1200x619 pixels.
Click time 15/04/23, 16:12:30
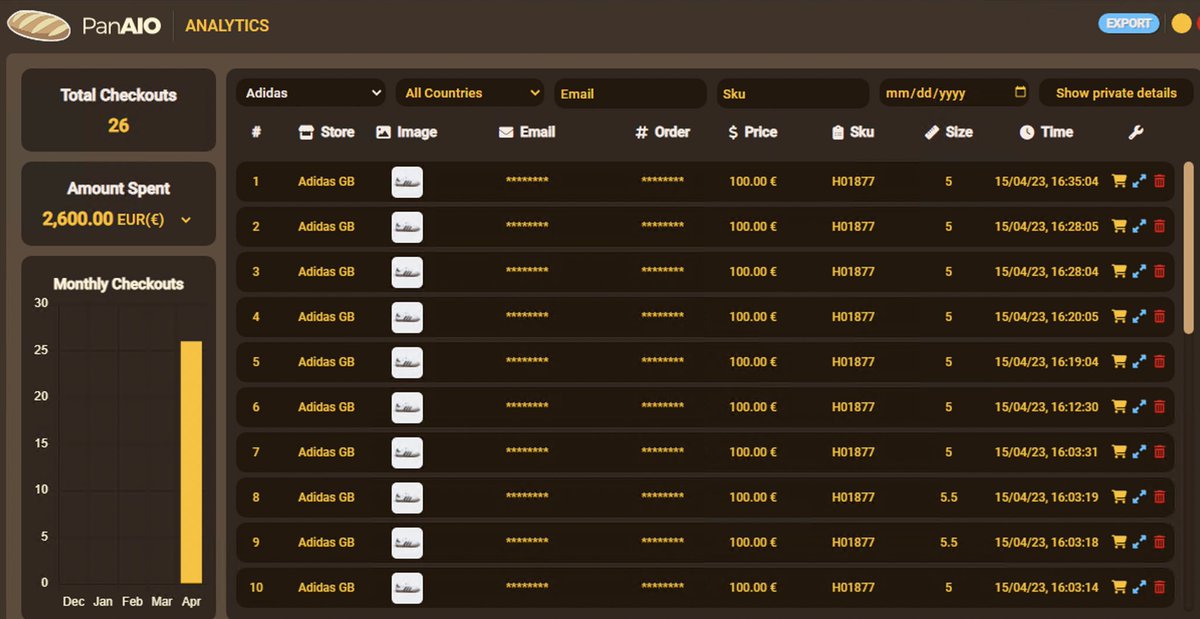click(x=1046, y=407)
